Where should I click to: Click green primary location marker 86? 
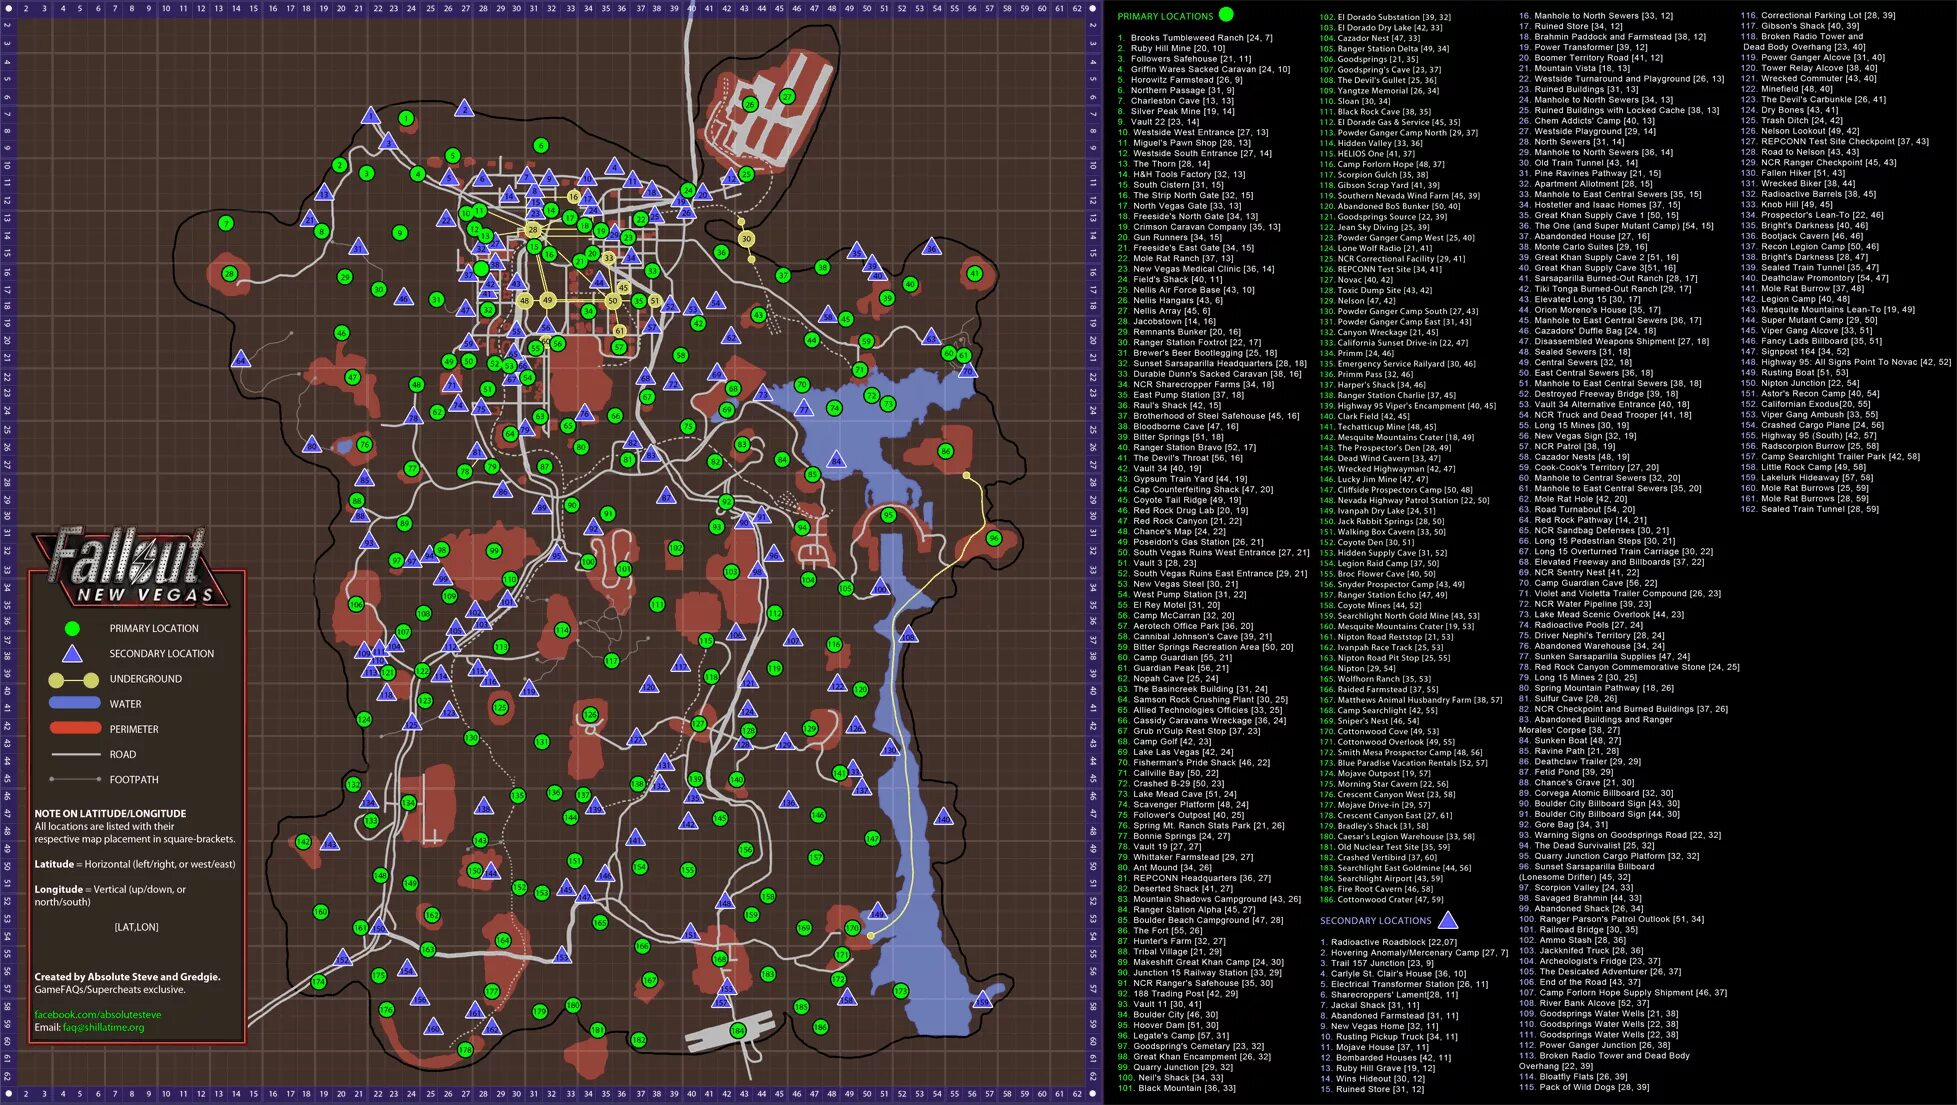(945, 451)
